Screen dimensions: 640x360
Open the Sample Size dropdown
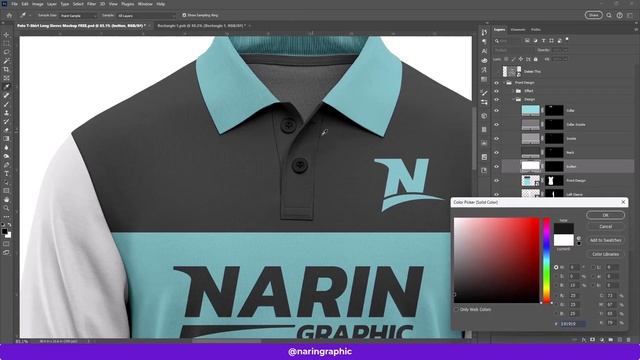78,16
